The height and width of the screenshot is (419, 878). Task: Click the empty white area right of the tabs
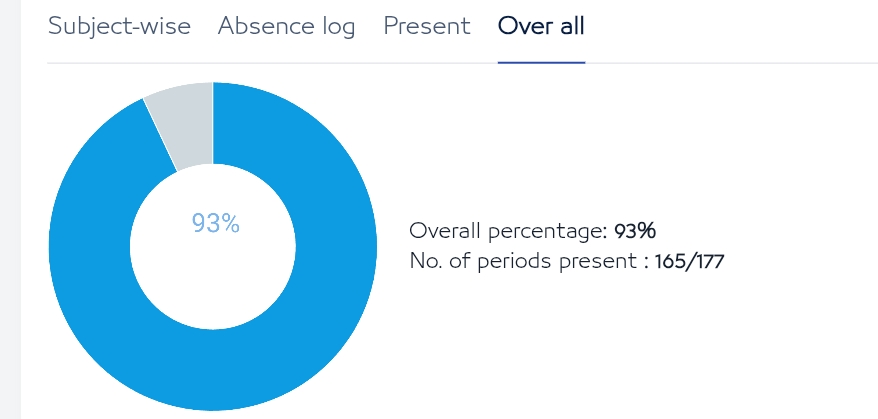click(x=730, y=28)
